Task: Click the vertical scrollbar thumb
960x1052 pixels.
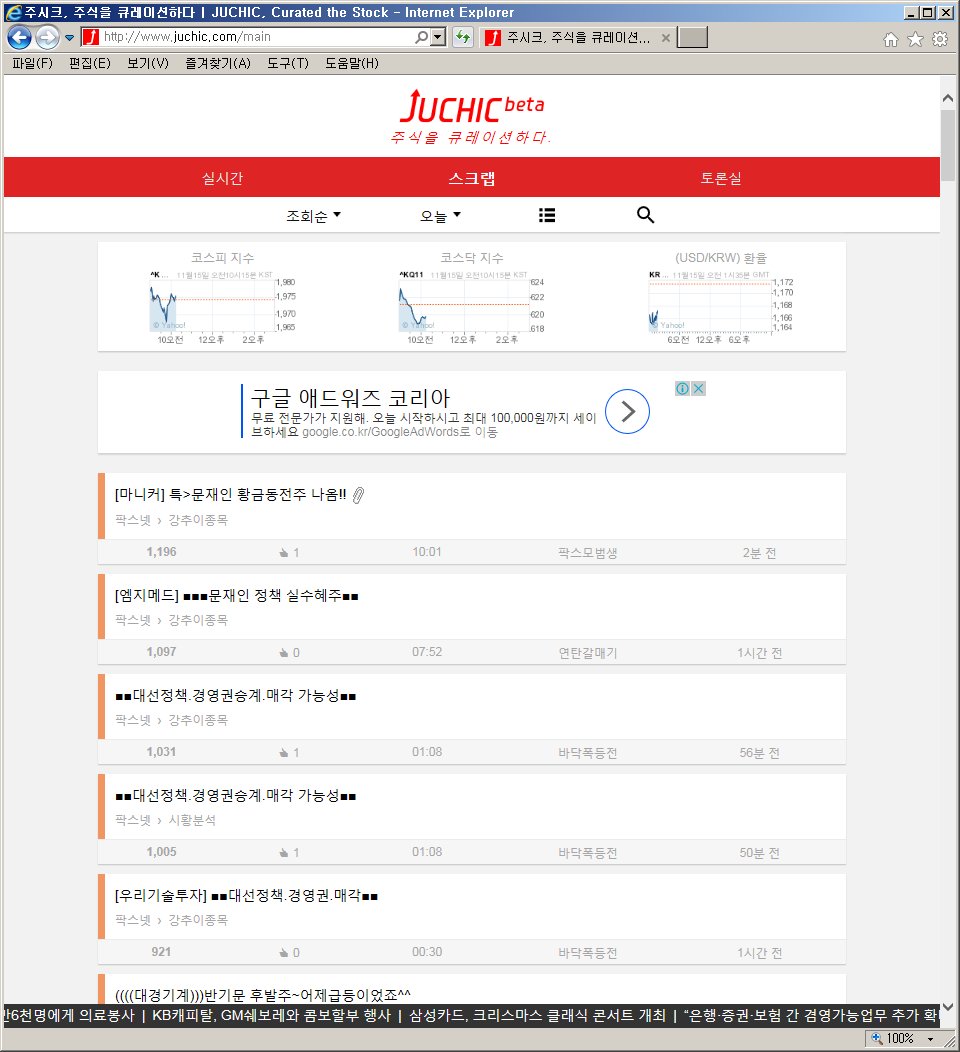Action: pyautogui.click(x=948, y=145)
